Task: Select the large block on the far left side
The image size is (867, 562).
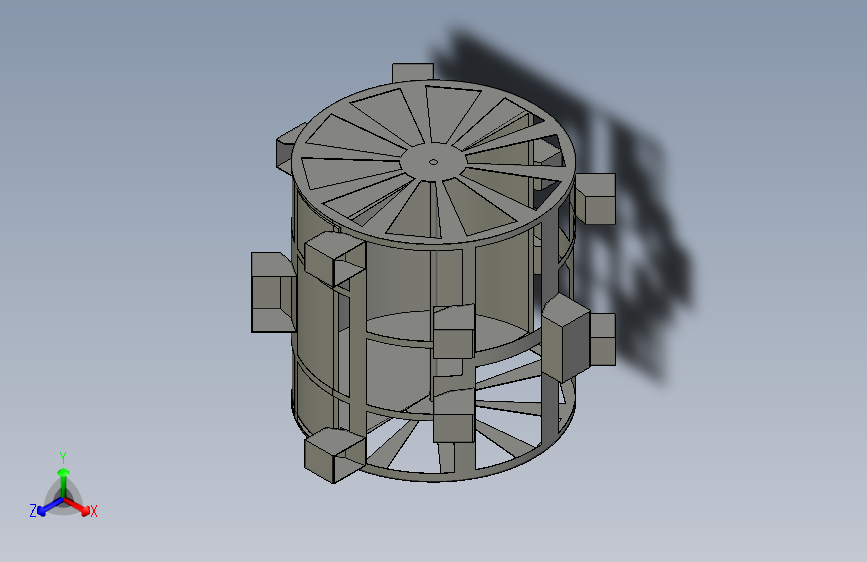Action: coord(273,292)
